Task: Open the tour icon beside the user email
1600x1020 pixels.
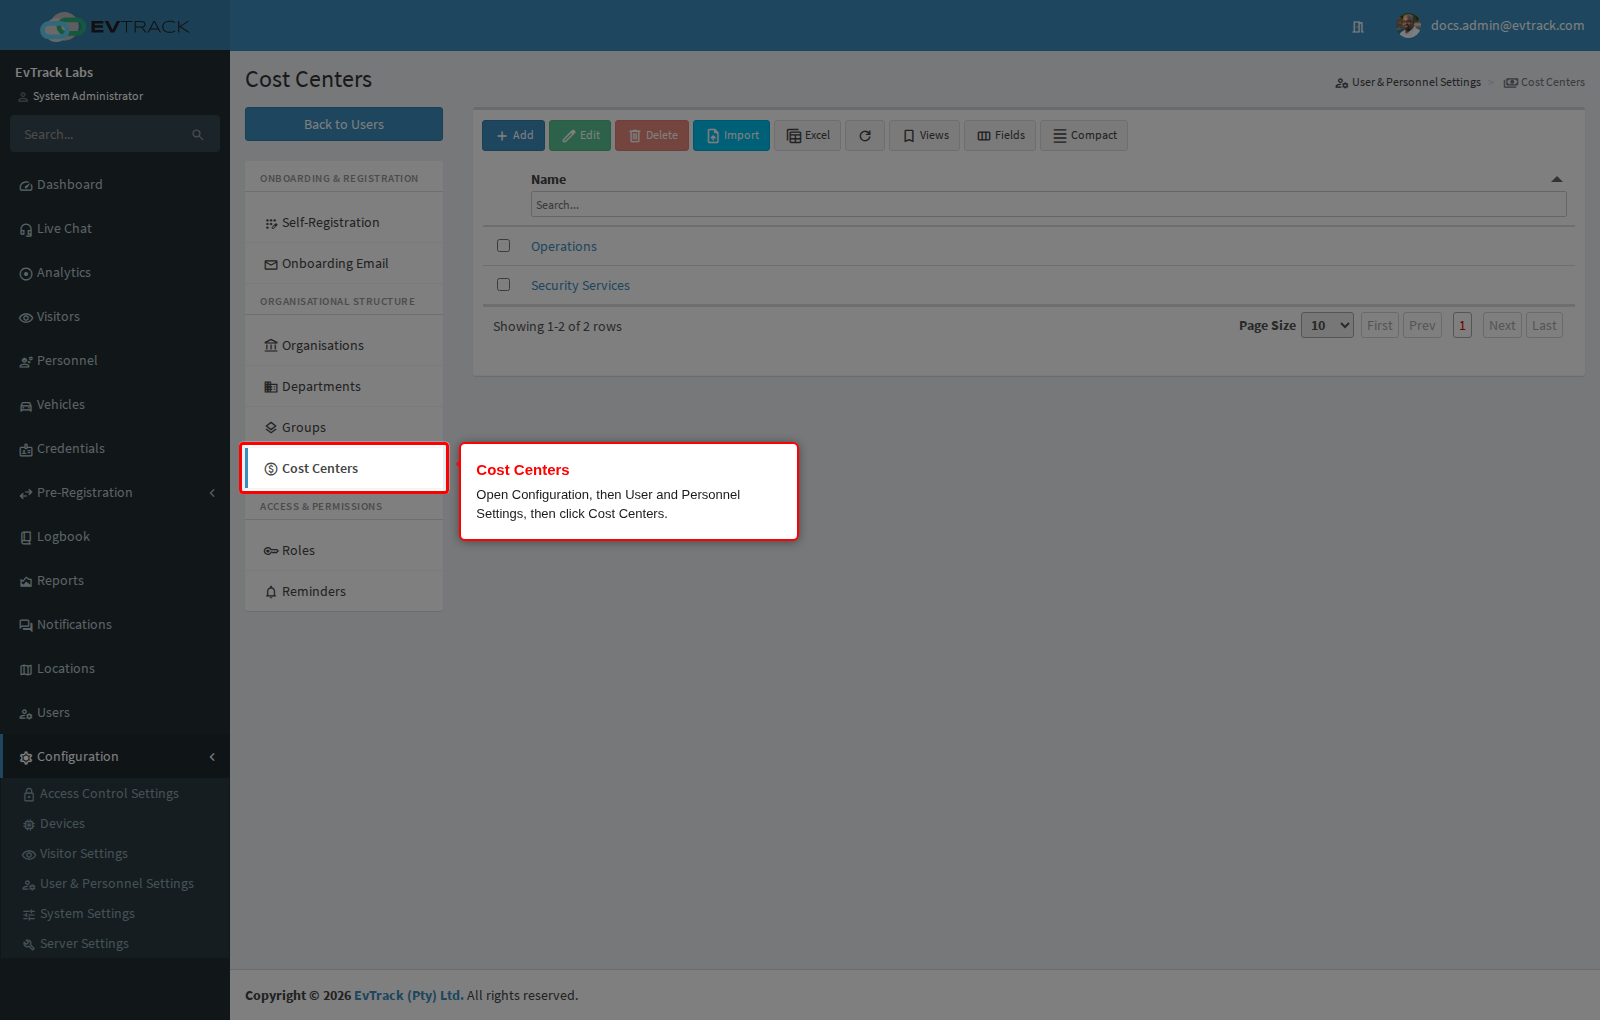Action: [x=1358, y=27]
